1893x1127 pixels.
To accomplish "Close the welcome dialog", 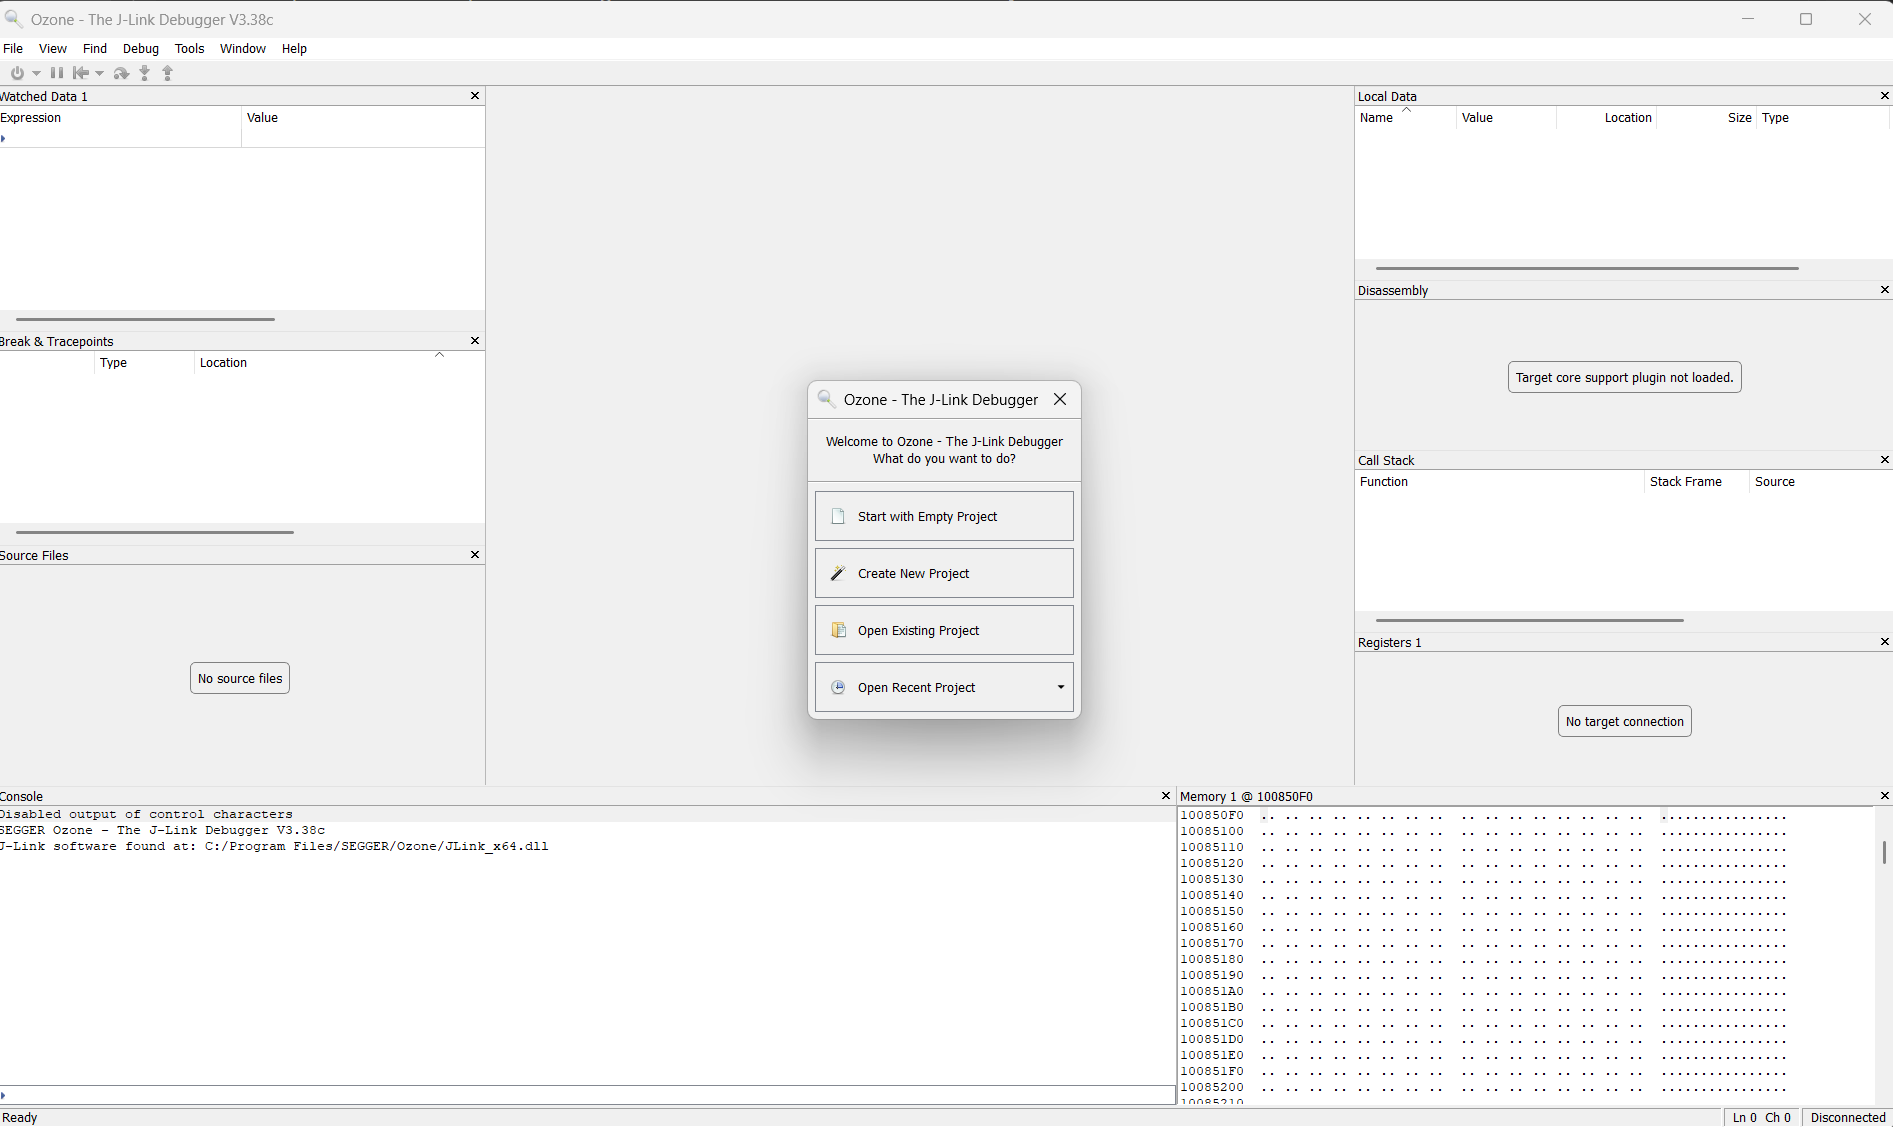I will 1060,399.
